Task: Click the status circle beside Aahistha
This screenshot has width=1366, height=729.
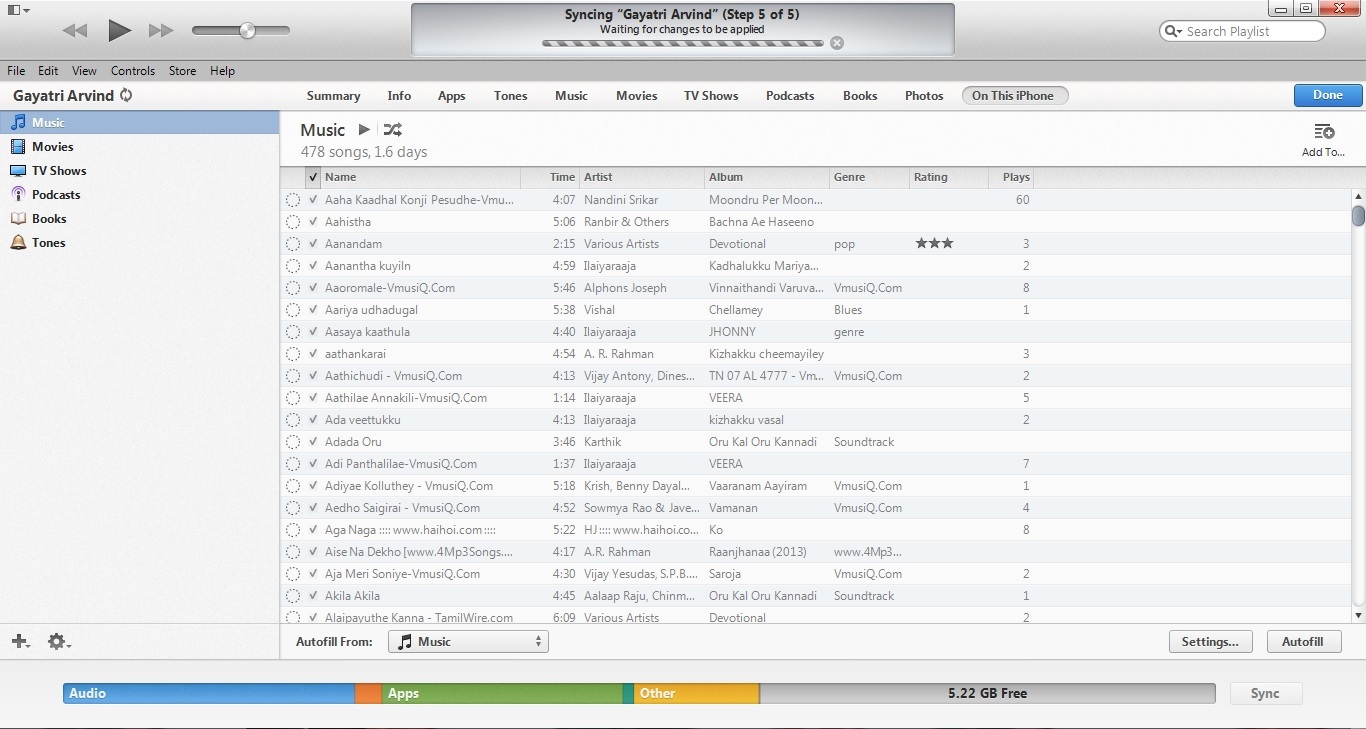Action: tap(293, 222)
